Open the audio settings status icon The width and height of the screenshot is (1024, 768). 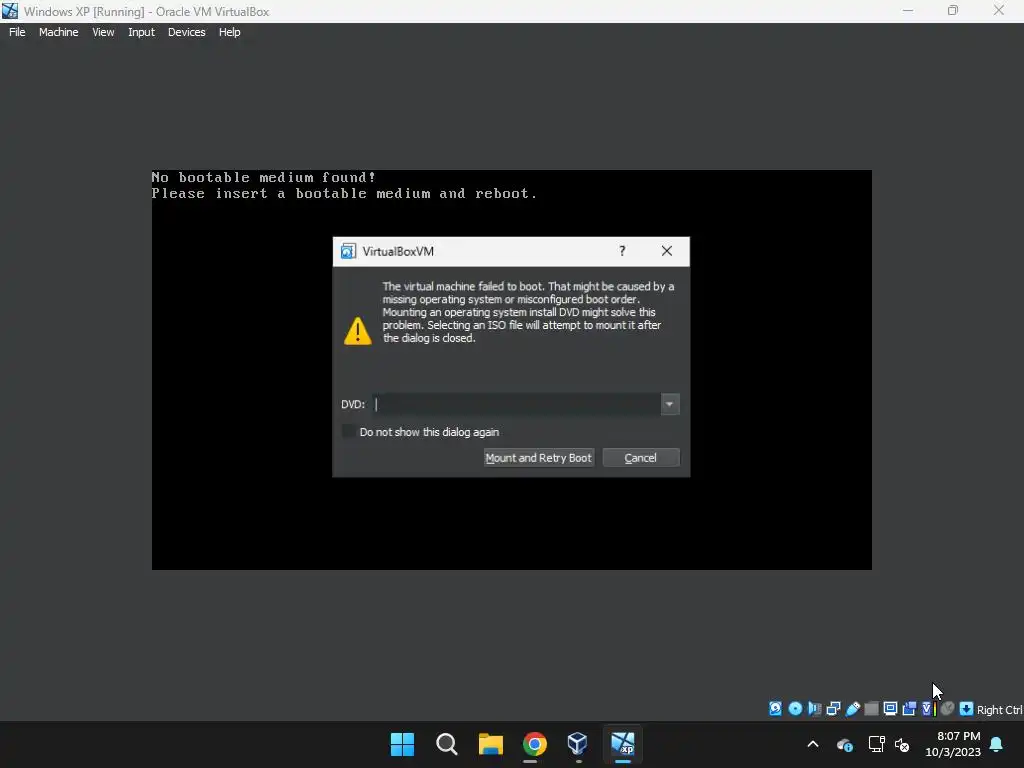[x=814, y=709]
